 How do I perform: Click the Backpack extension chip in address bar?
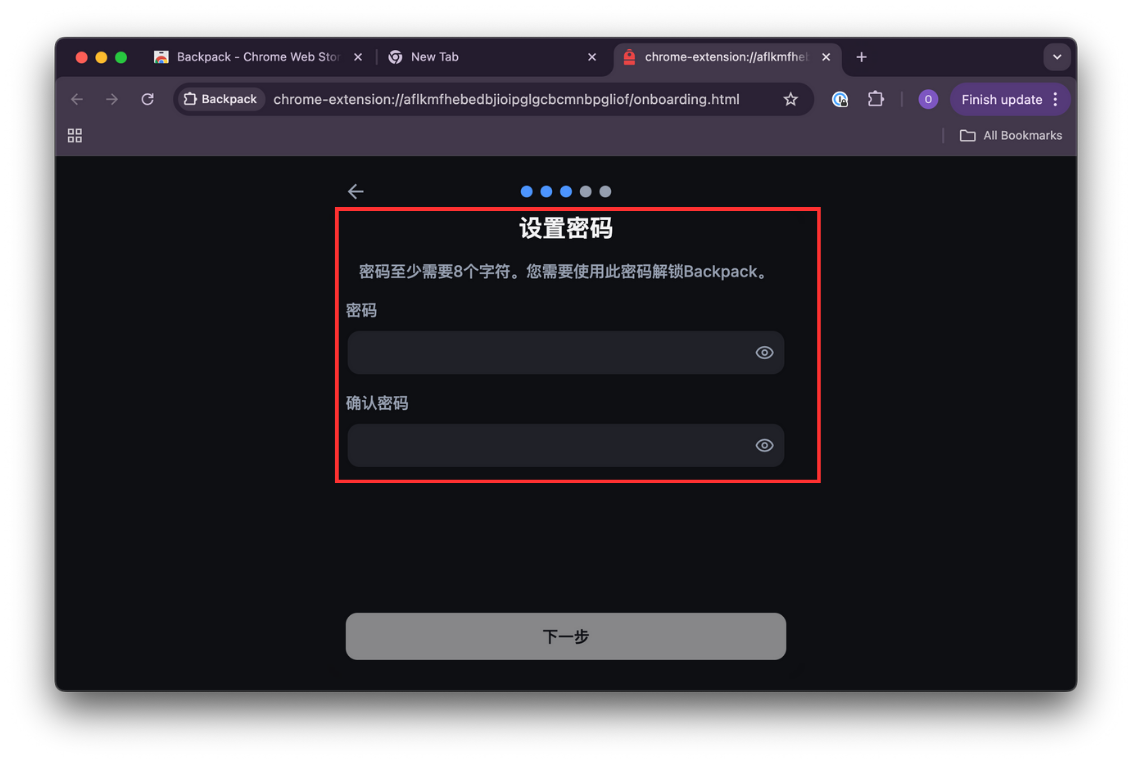(x=221, y=100)
